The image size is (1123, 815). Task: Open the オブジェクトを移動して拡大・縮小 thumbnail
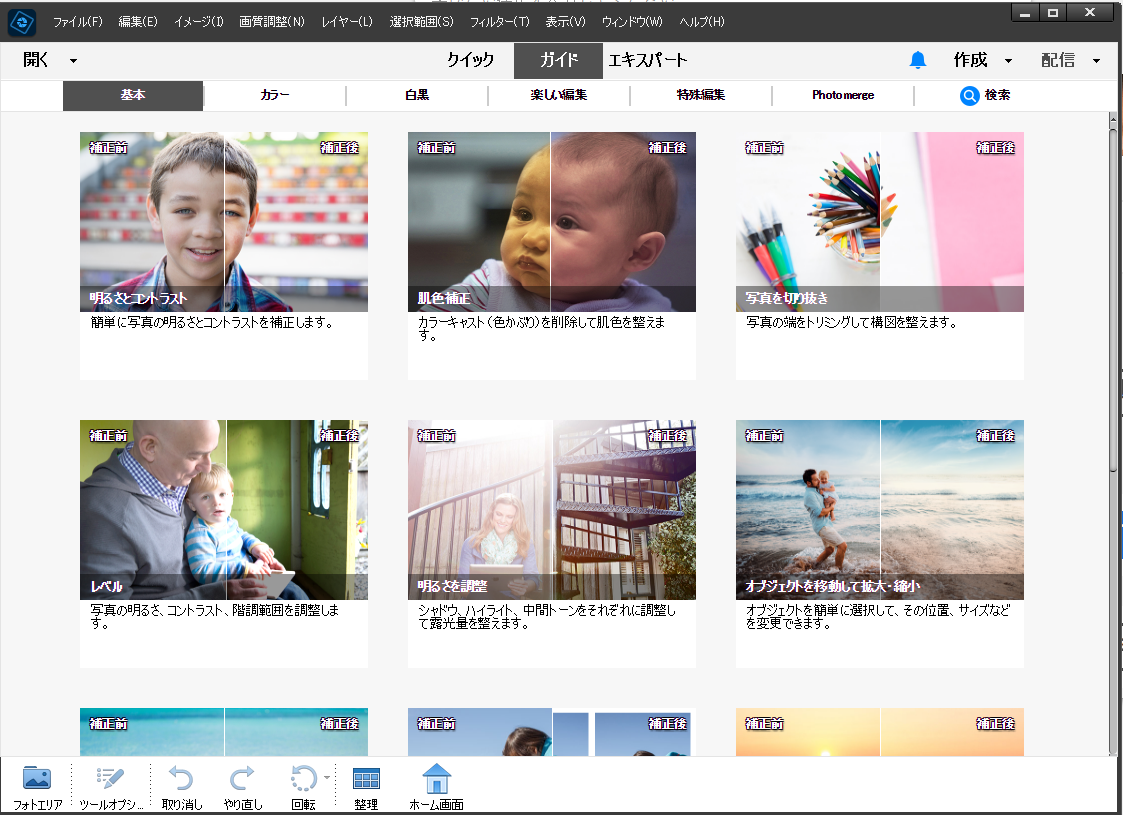pyautogui.click(x=879, y=510)
